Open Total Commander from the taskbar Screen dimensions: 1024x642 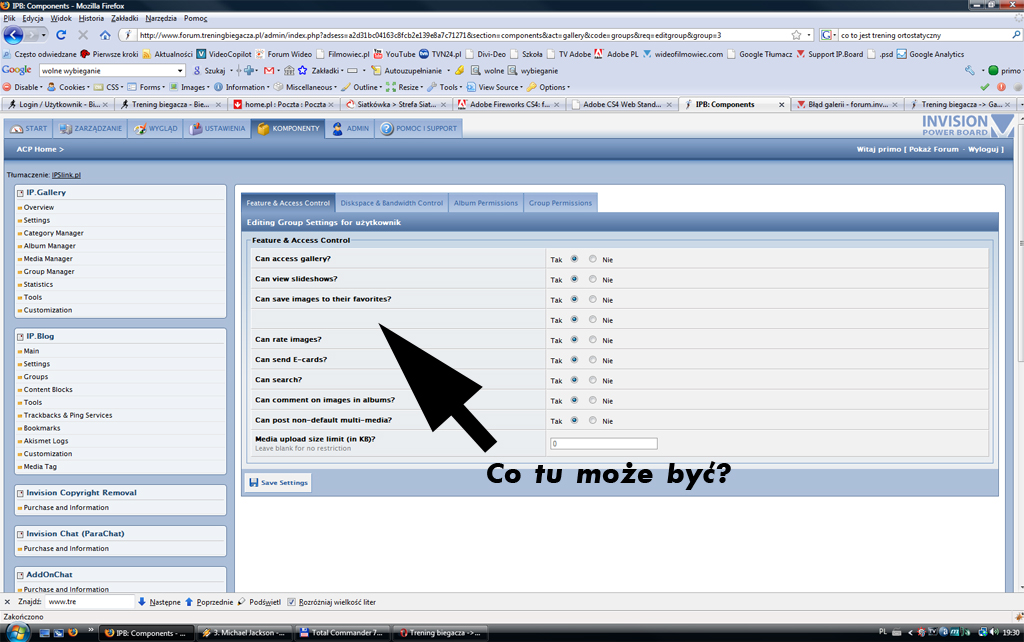coord(342,632)
